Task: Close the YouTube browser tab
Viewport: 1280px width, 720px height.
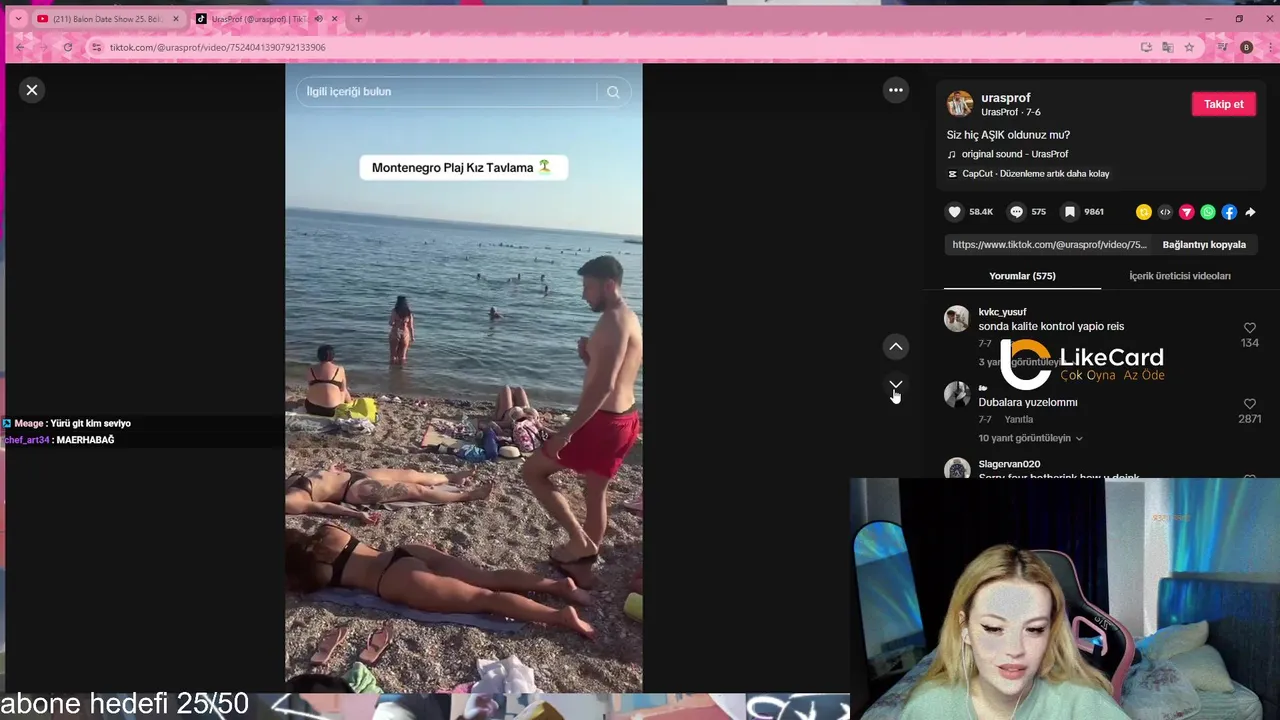Action: point(177,19)
